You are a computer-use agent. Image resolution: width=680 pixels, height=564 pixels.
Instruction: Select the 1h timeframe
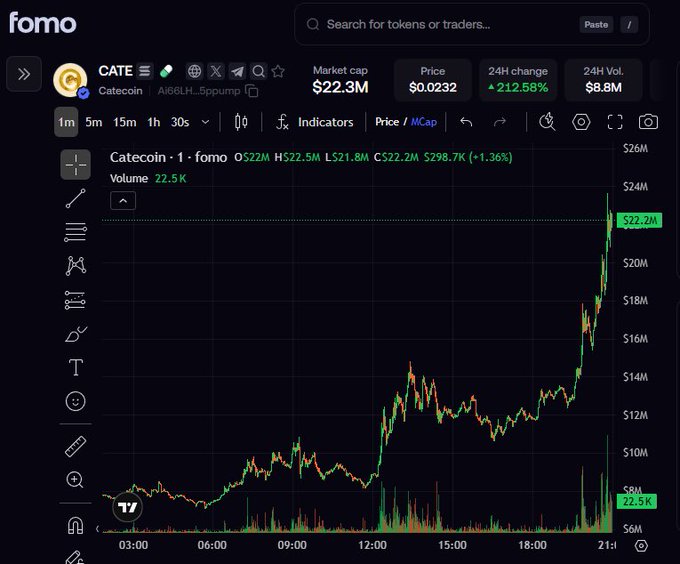154,122
